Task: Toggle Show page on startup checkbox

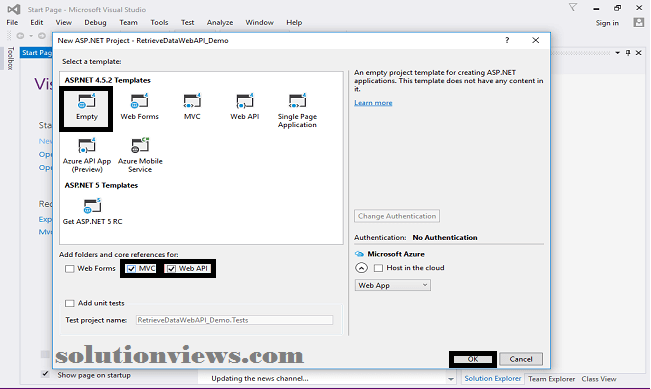Action: (x=45, y=374)
